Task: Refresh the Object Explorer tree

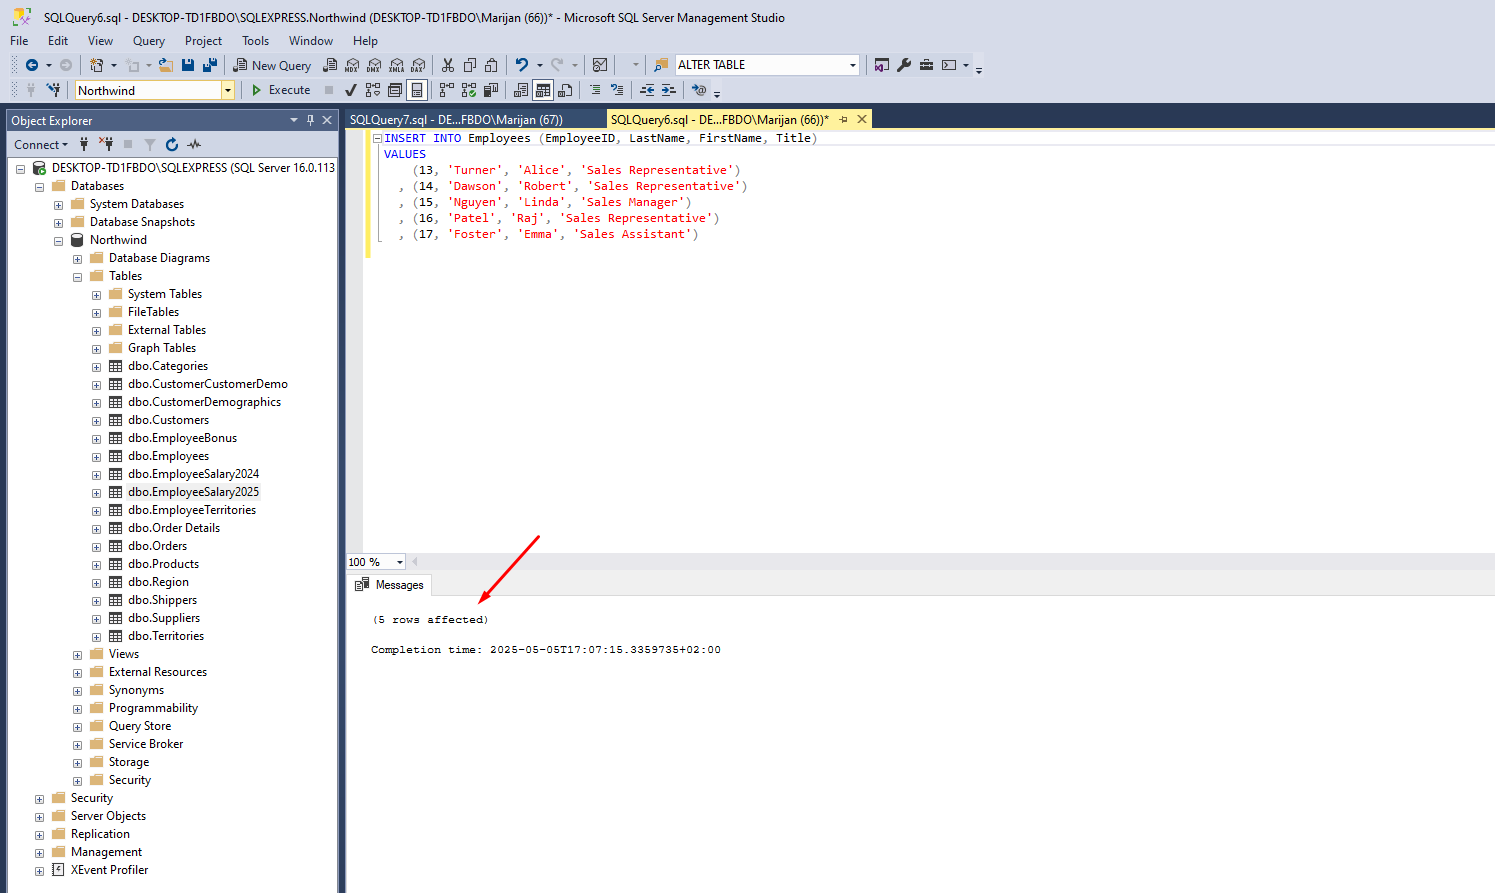Action: coord(172,145)
